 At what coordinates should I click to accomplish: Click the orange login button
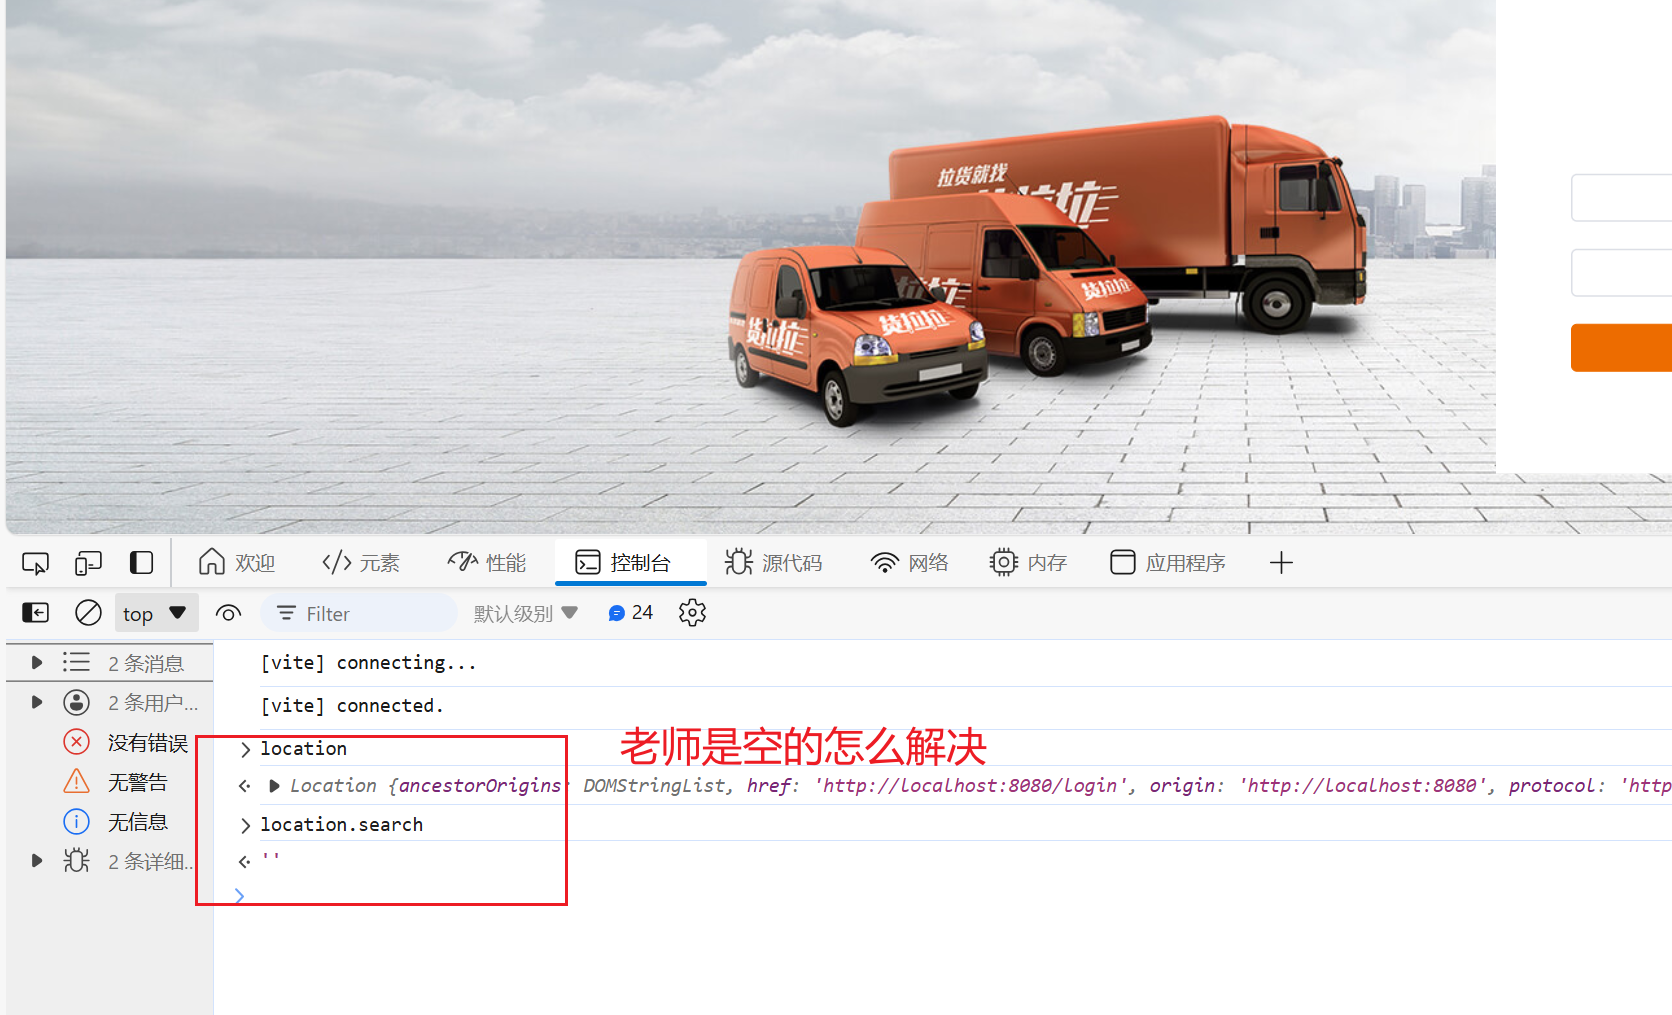(x=1621, y=348)
